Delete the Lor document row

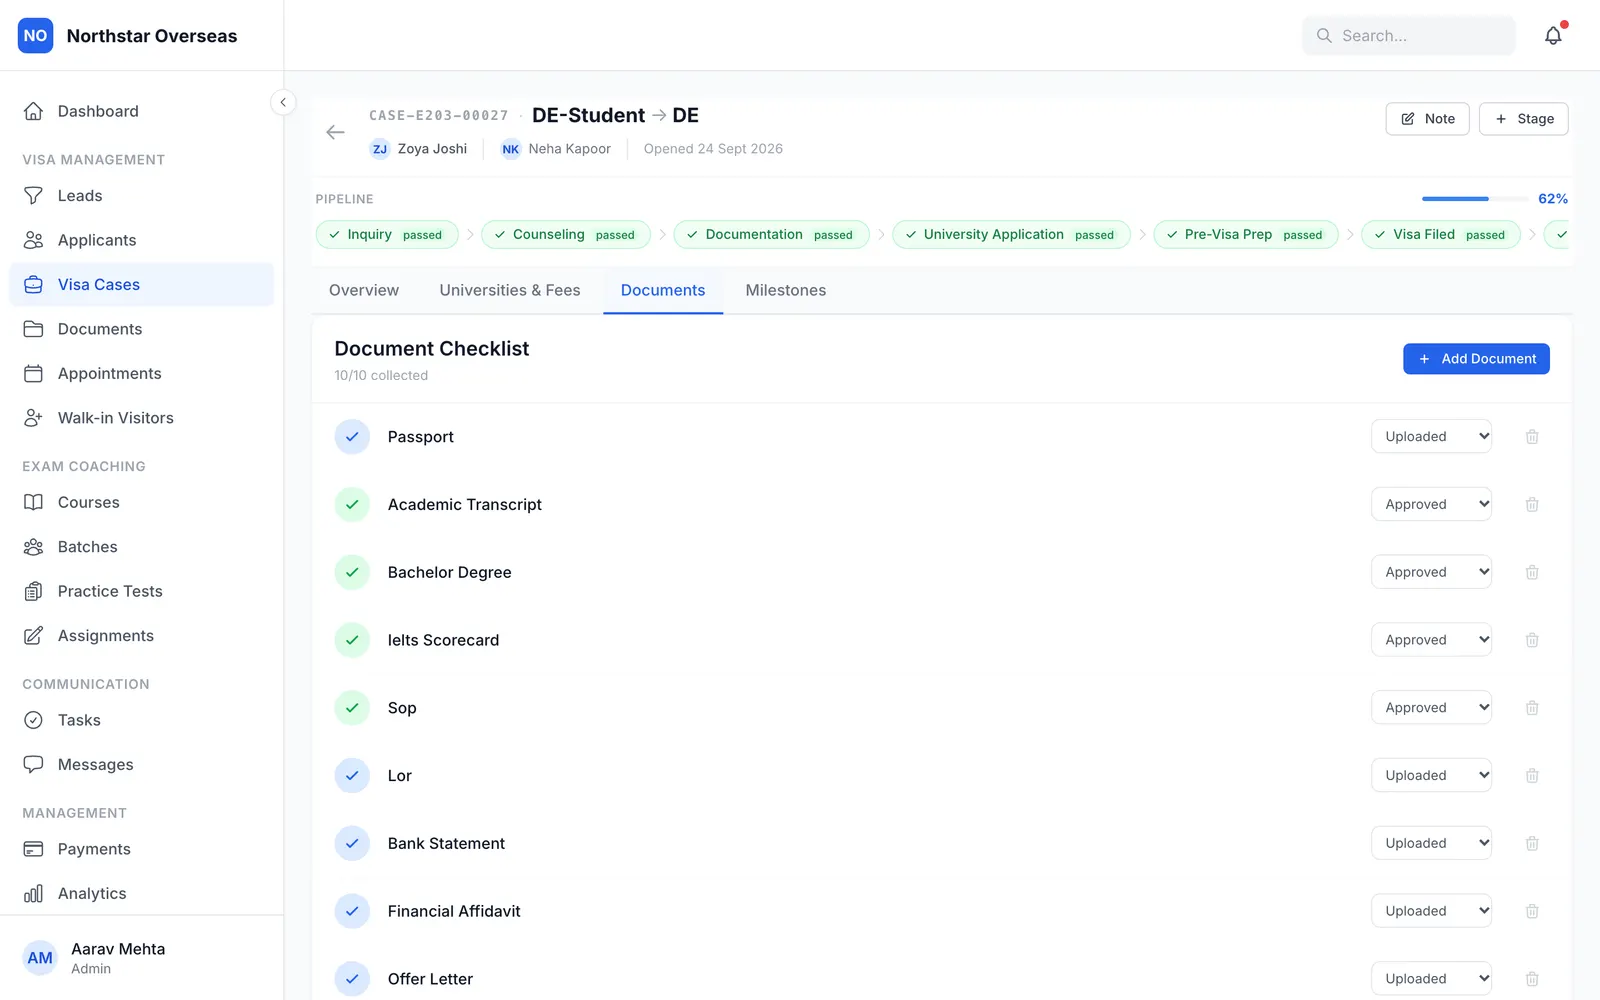click(x=1532, y=776)
